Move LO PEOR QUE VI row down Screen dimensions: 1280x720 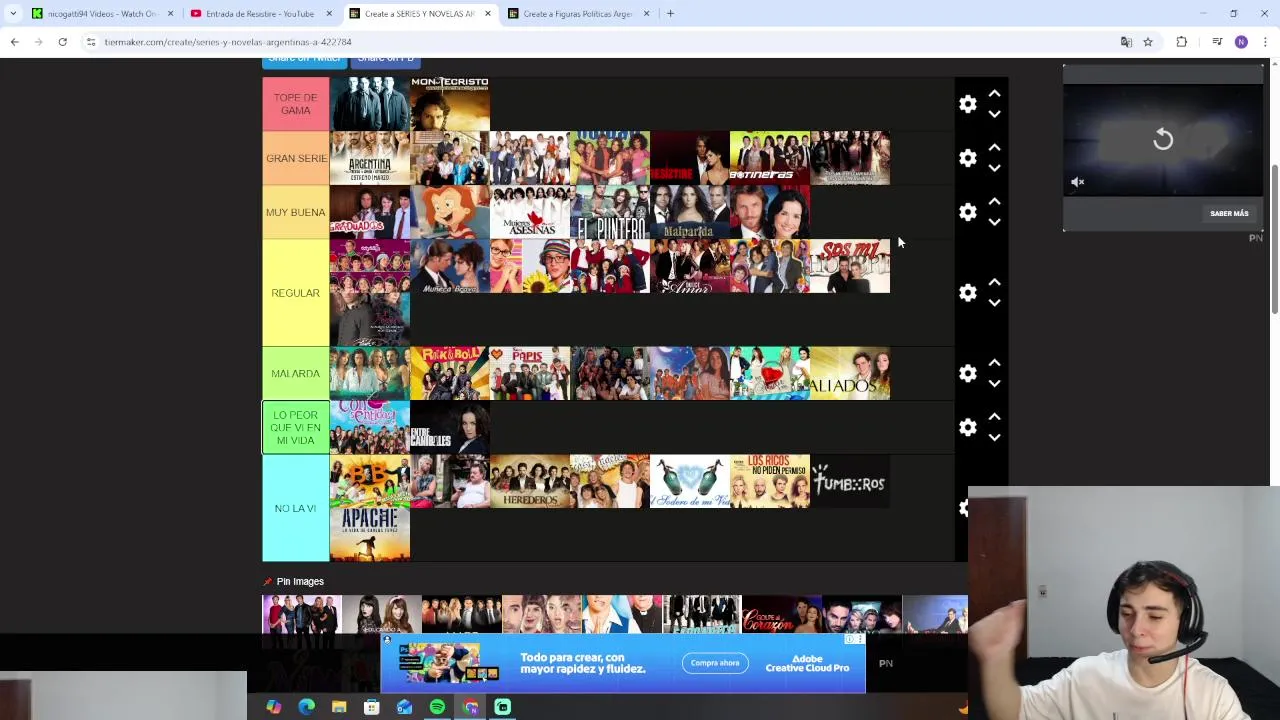pos(994,437)
